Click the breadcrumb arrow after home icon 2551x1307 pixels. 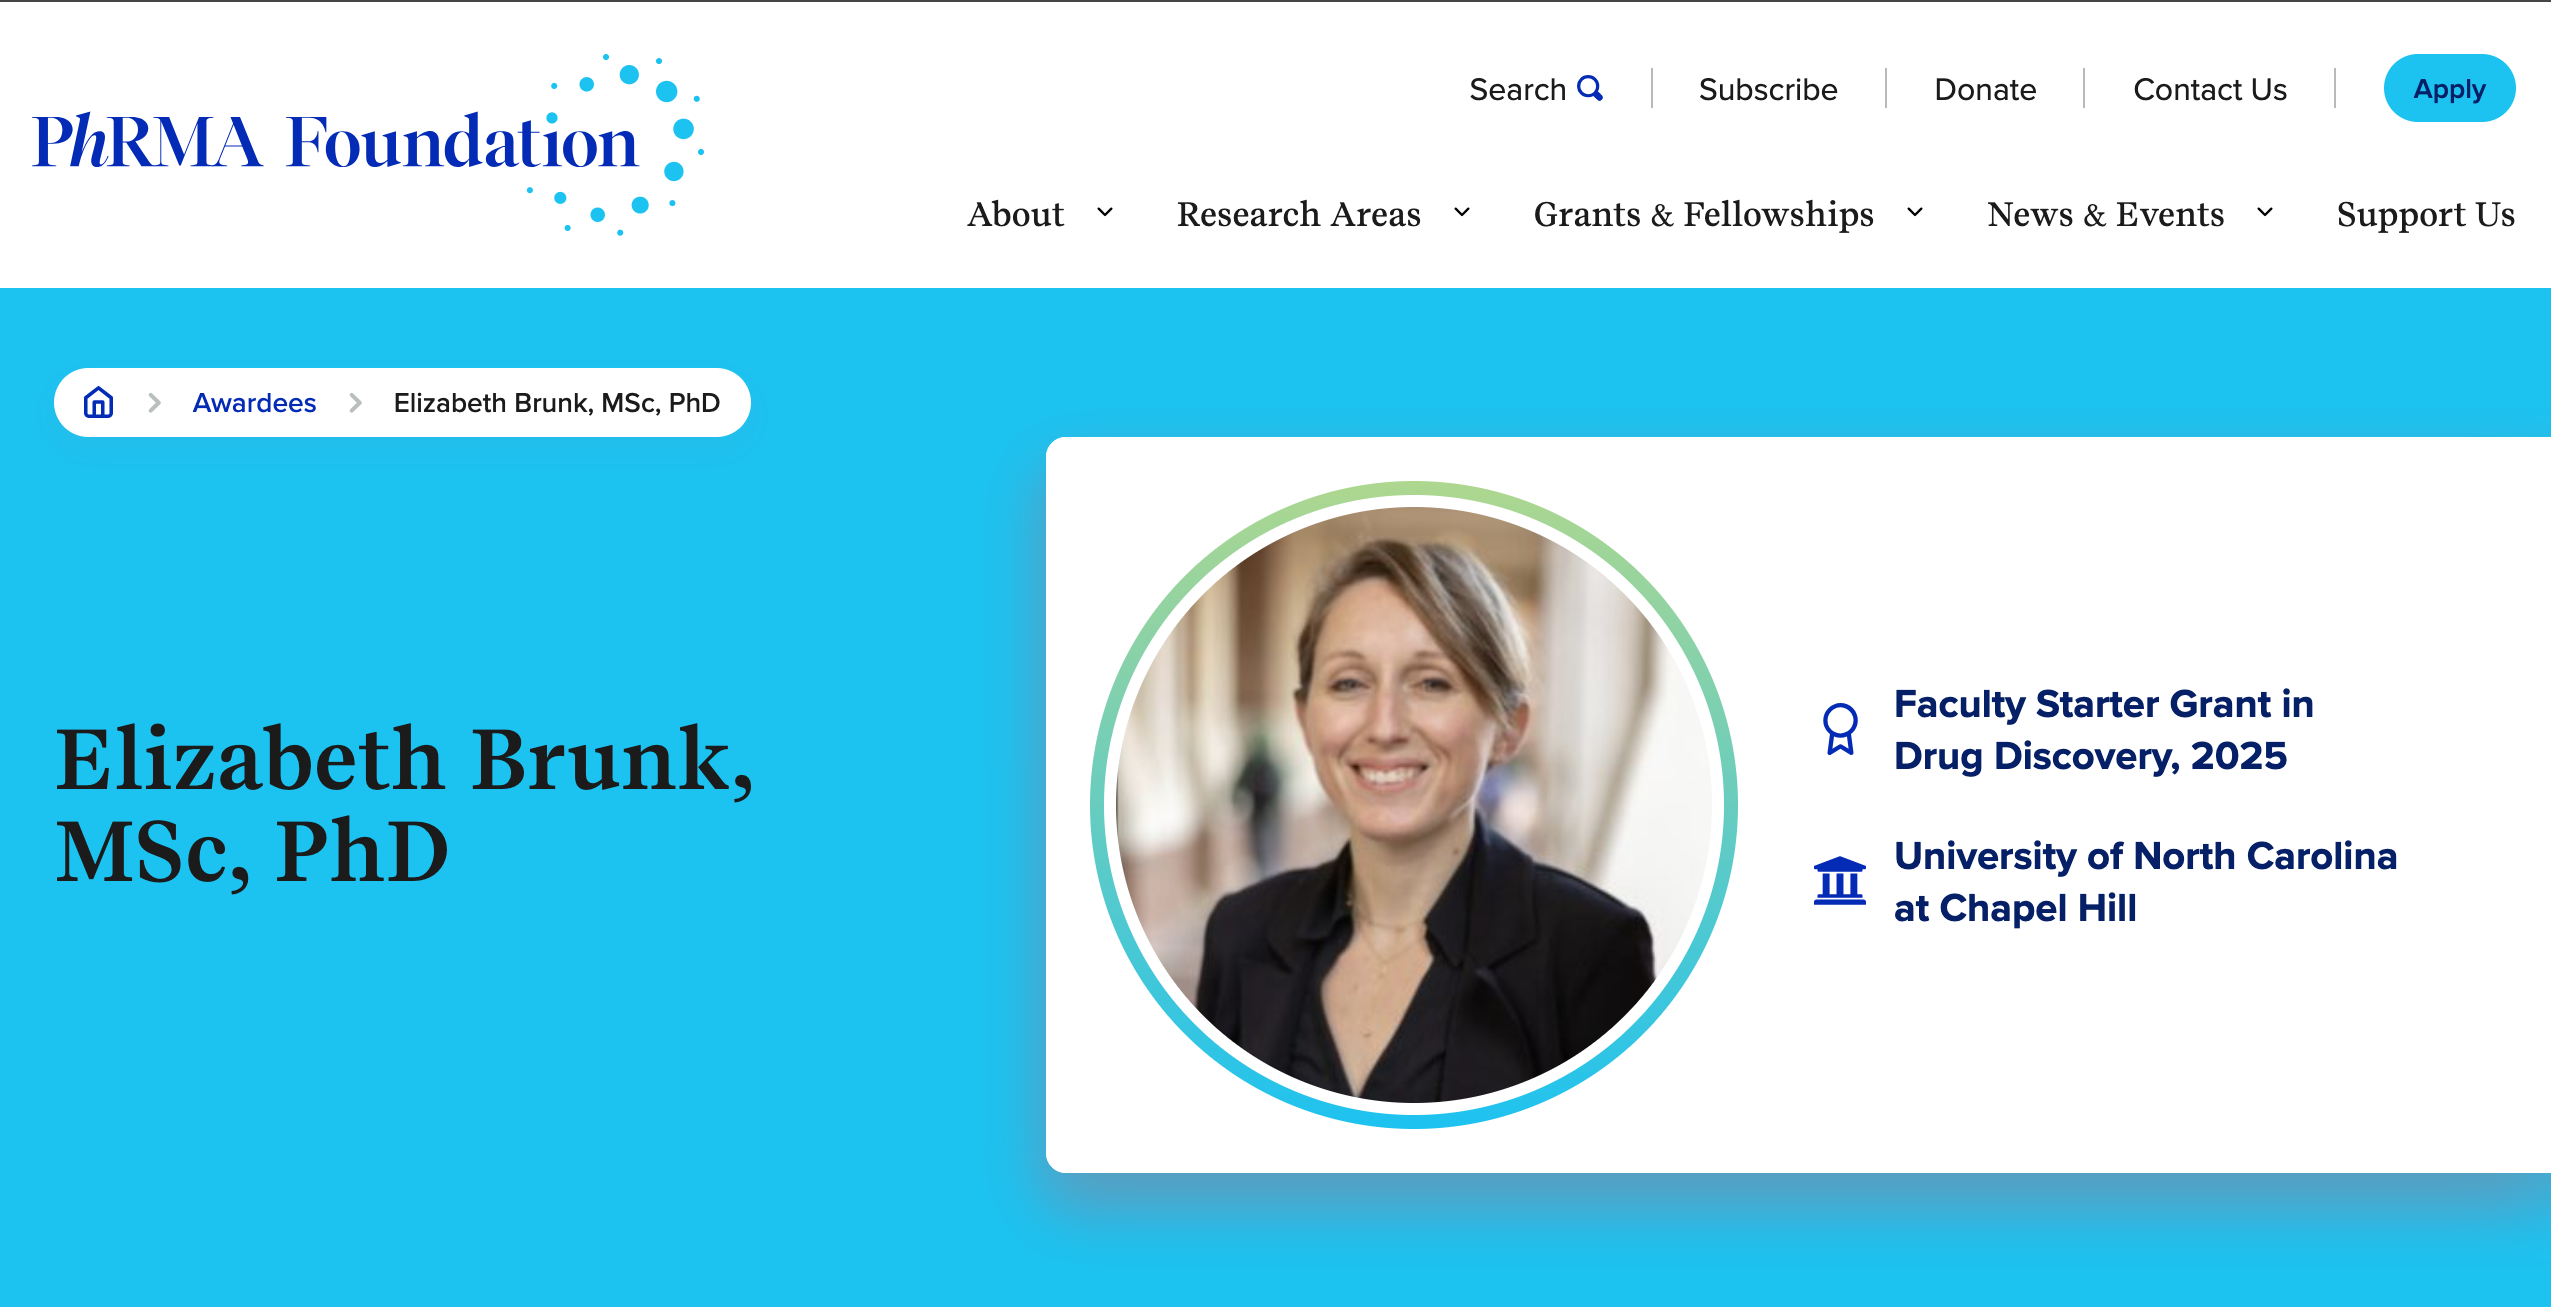154,402
